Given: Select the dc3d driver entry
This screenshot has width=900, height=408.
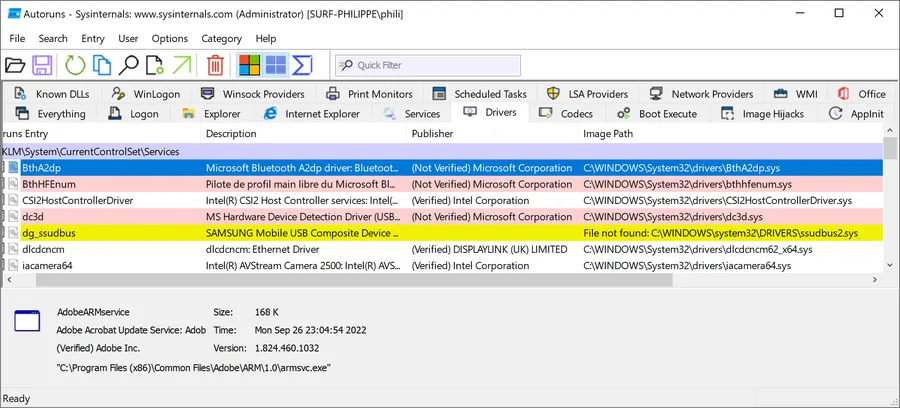Looking at the screenshot, I should [442, 217].
